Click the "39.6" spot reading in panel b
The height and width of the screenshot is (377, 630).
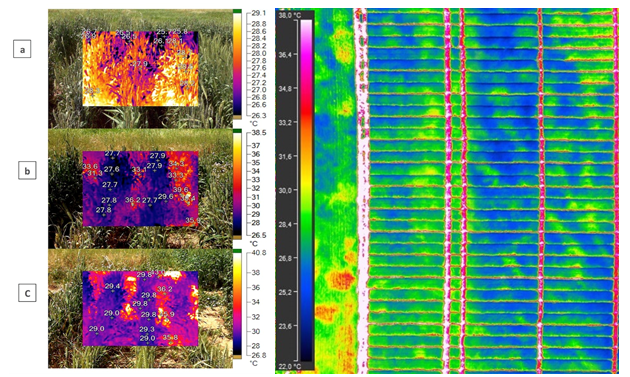181,189
